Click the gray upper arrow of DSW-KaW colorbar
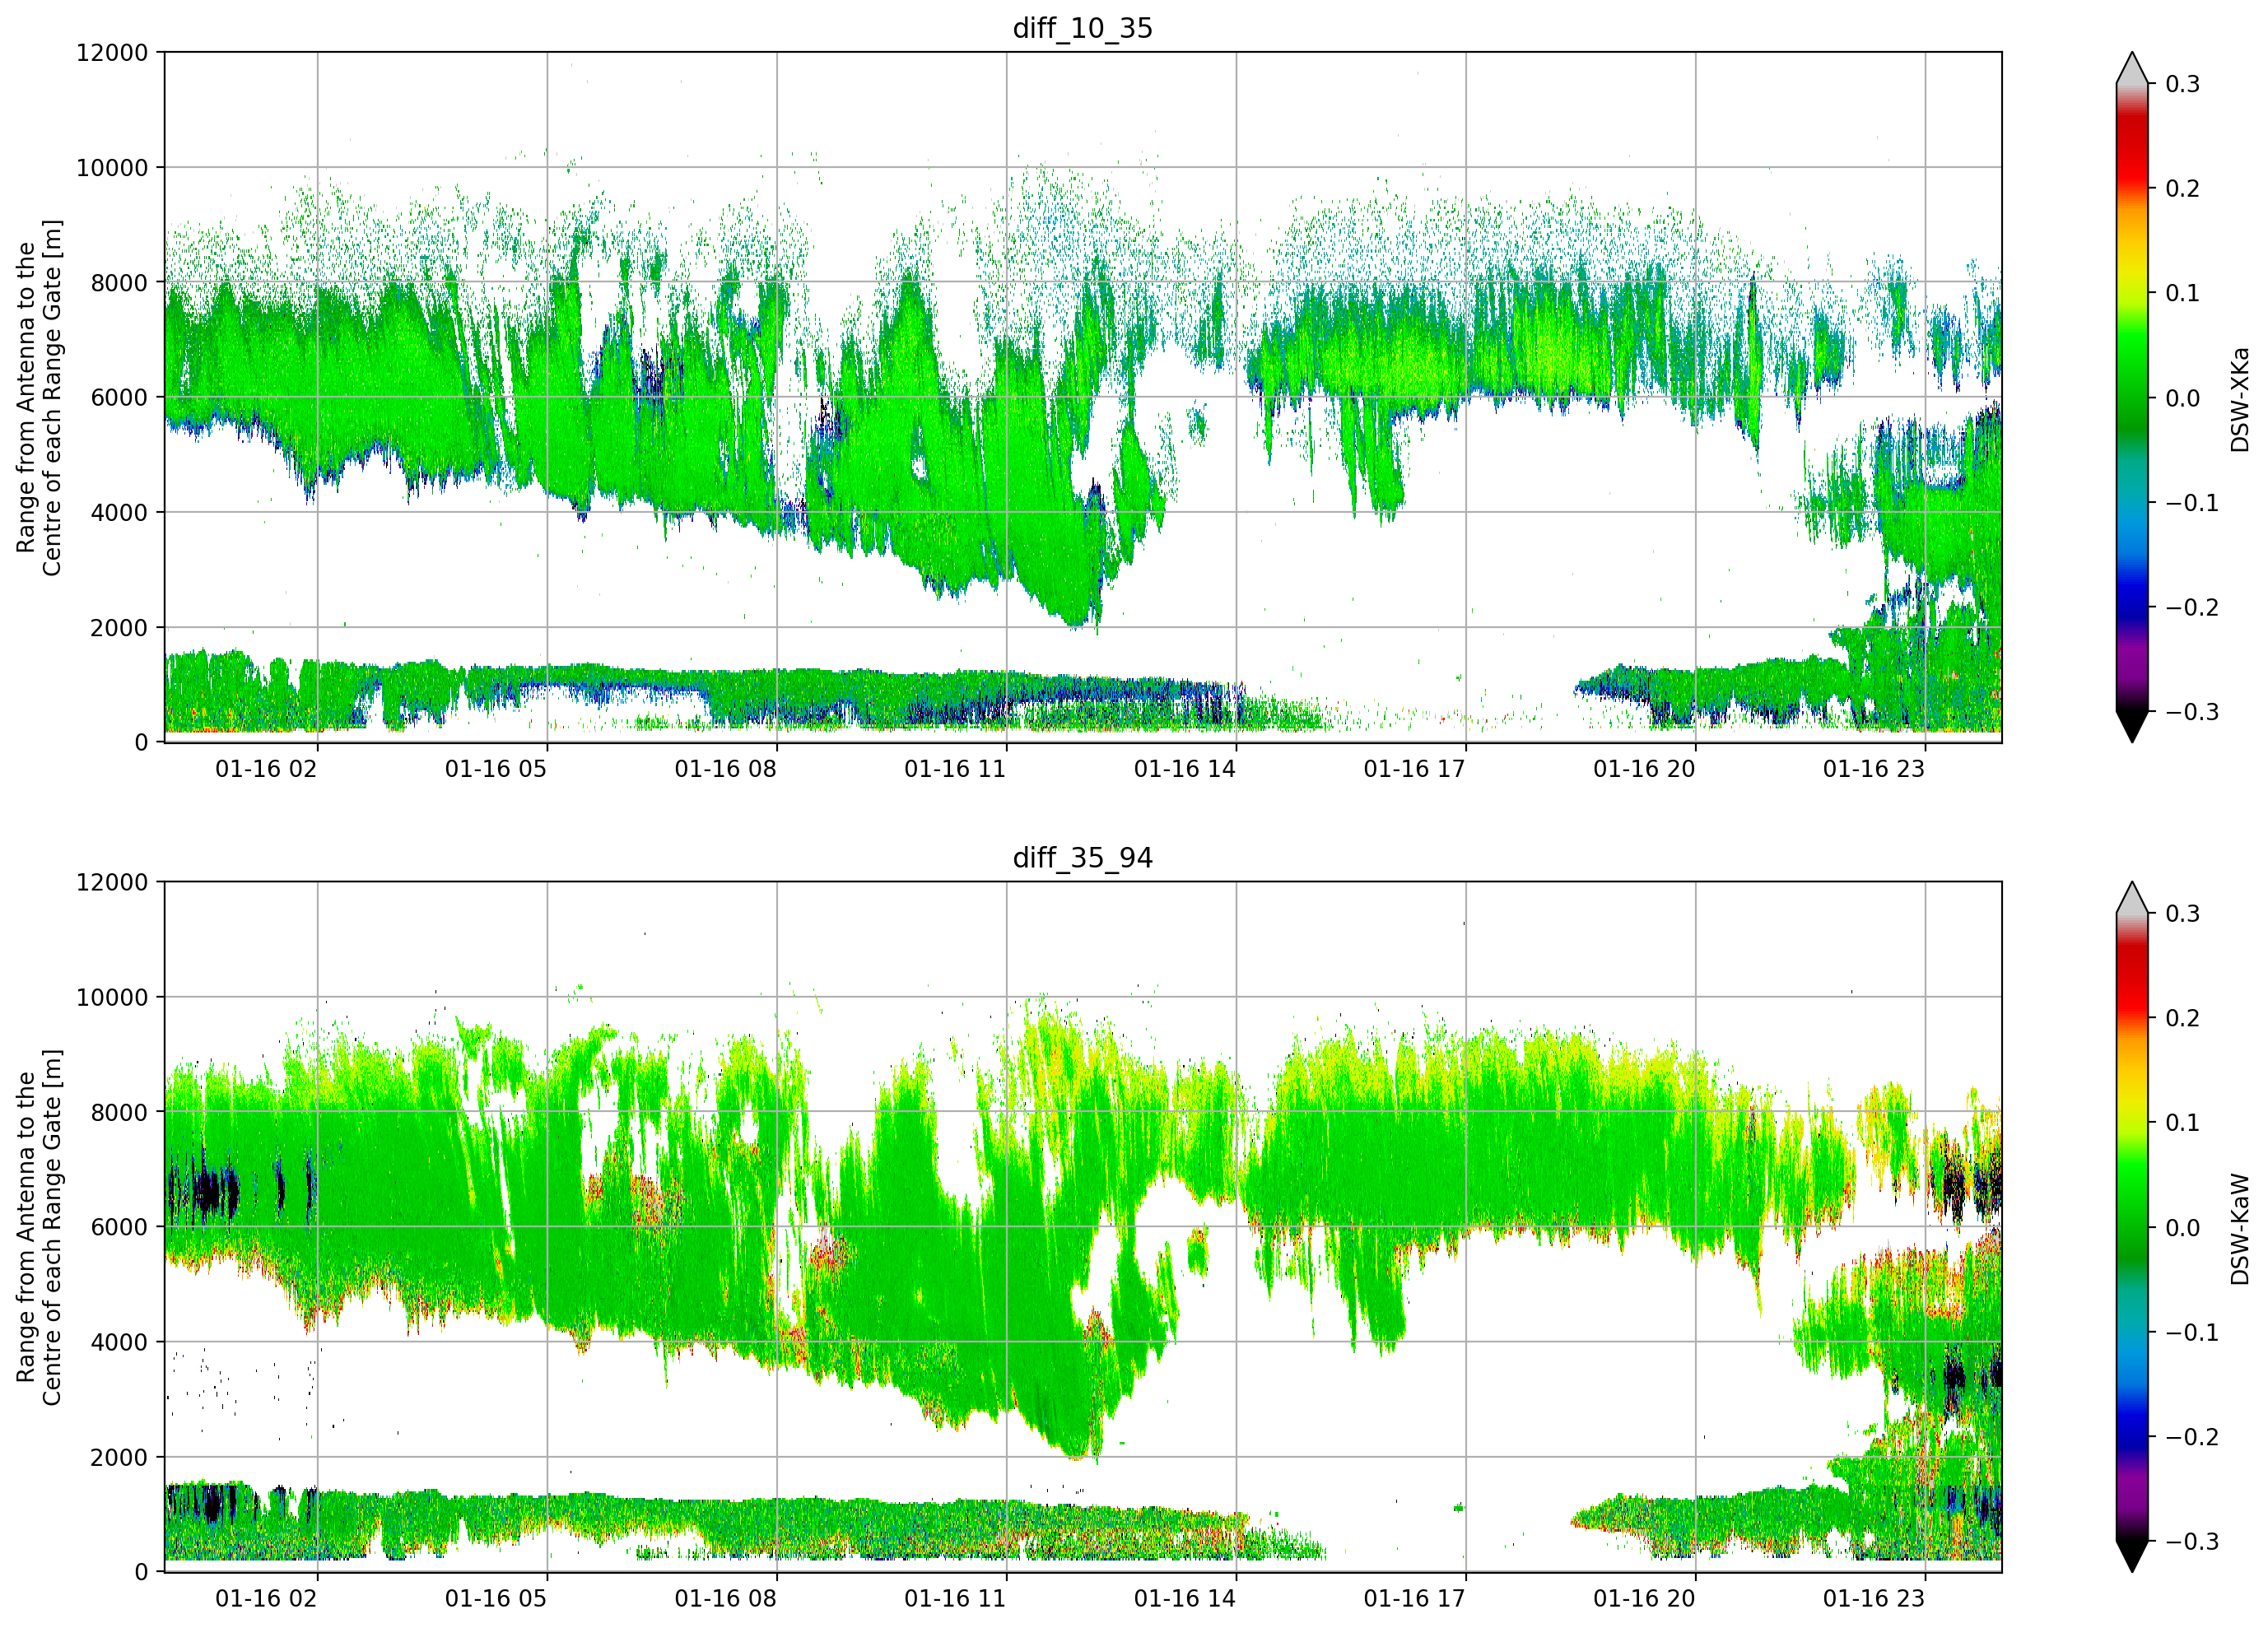 pos(2132,898)
